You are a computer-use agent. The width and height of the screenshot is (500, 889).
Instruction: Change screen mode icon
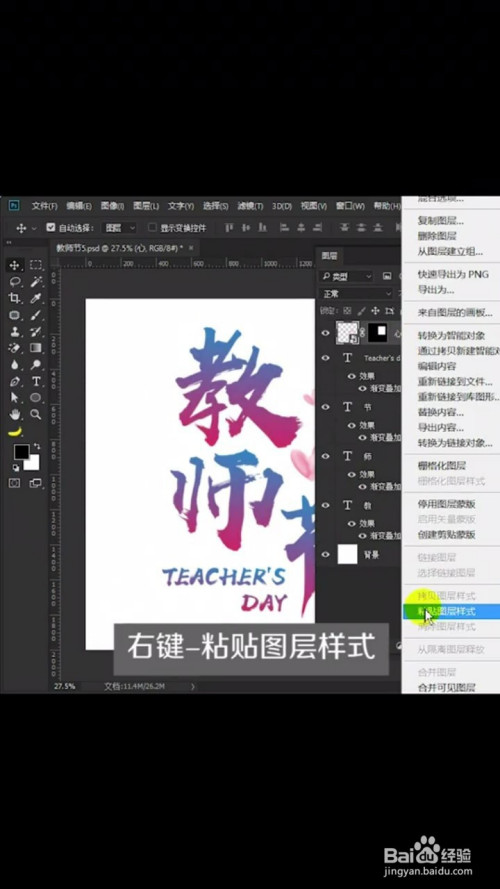point(35,483)
